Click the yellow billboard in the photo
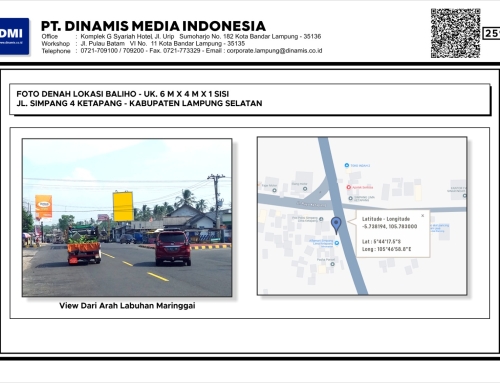This screenshot has width=500, height=383. pyautogui.click(x=123, y=207)
